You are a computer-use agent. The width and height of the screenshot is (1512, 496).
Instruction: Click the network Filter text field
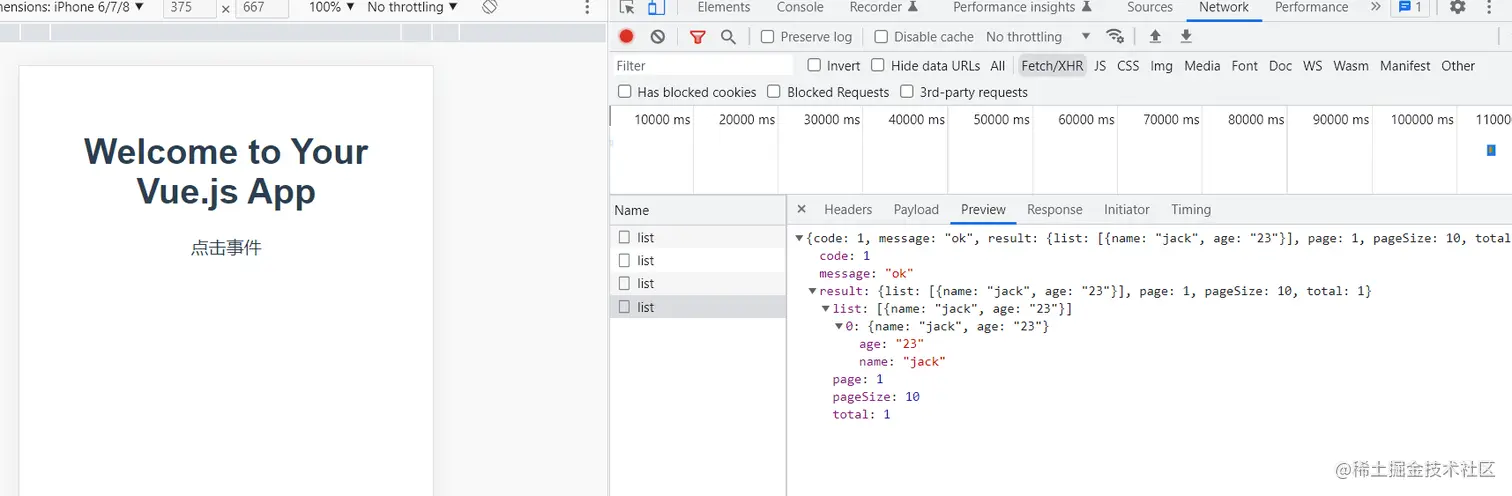702,65
